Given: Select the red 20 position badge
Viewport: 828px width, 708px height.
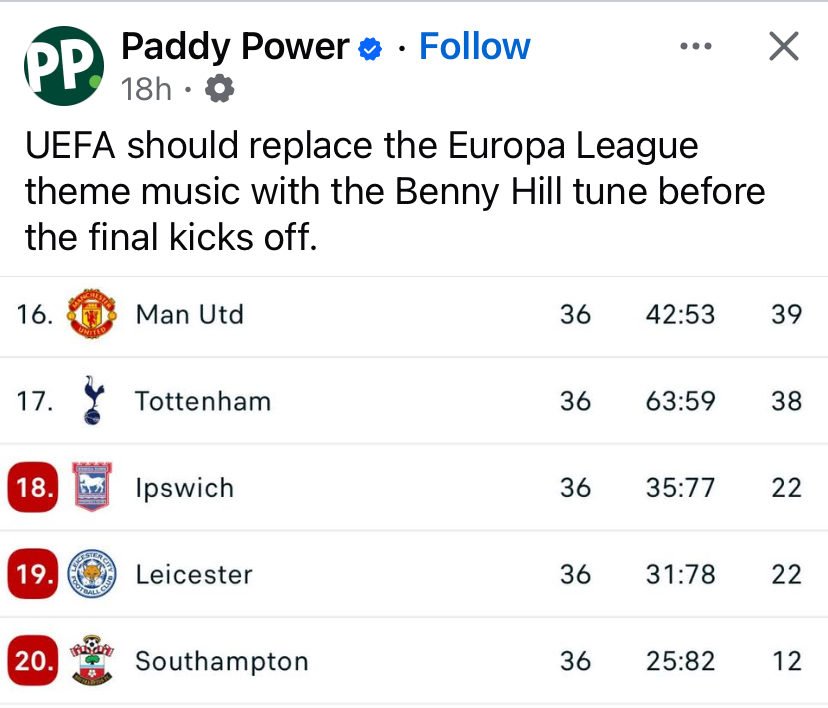Looking at the screenshot, I should tap(33, 661).
